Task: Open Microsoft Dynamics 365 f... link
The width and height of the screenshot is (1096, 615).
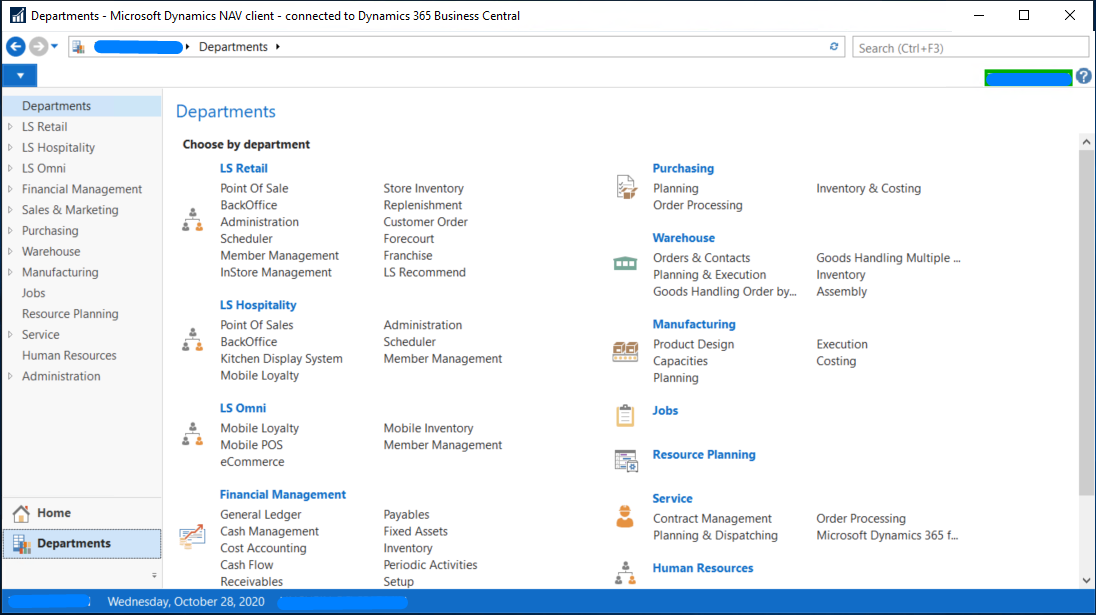Action: click(887, 535)
